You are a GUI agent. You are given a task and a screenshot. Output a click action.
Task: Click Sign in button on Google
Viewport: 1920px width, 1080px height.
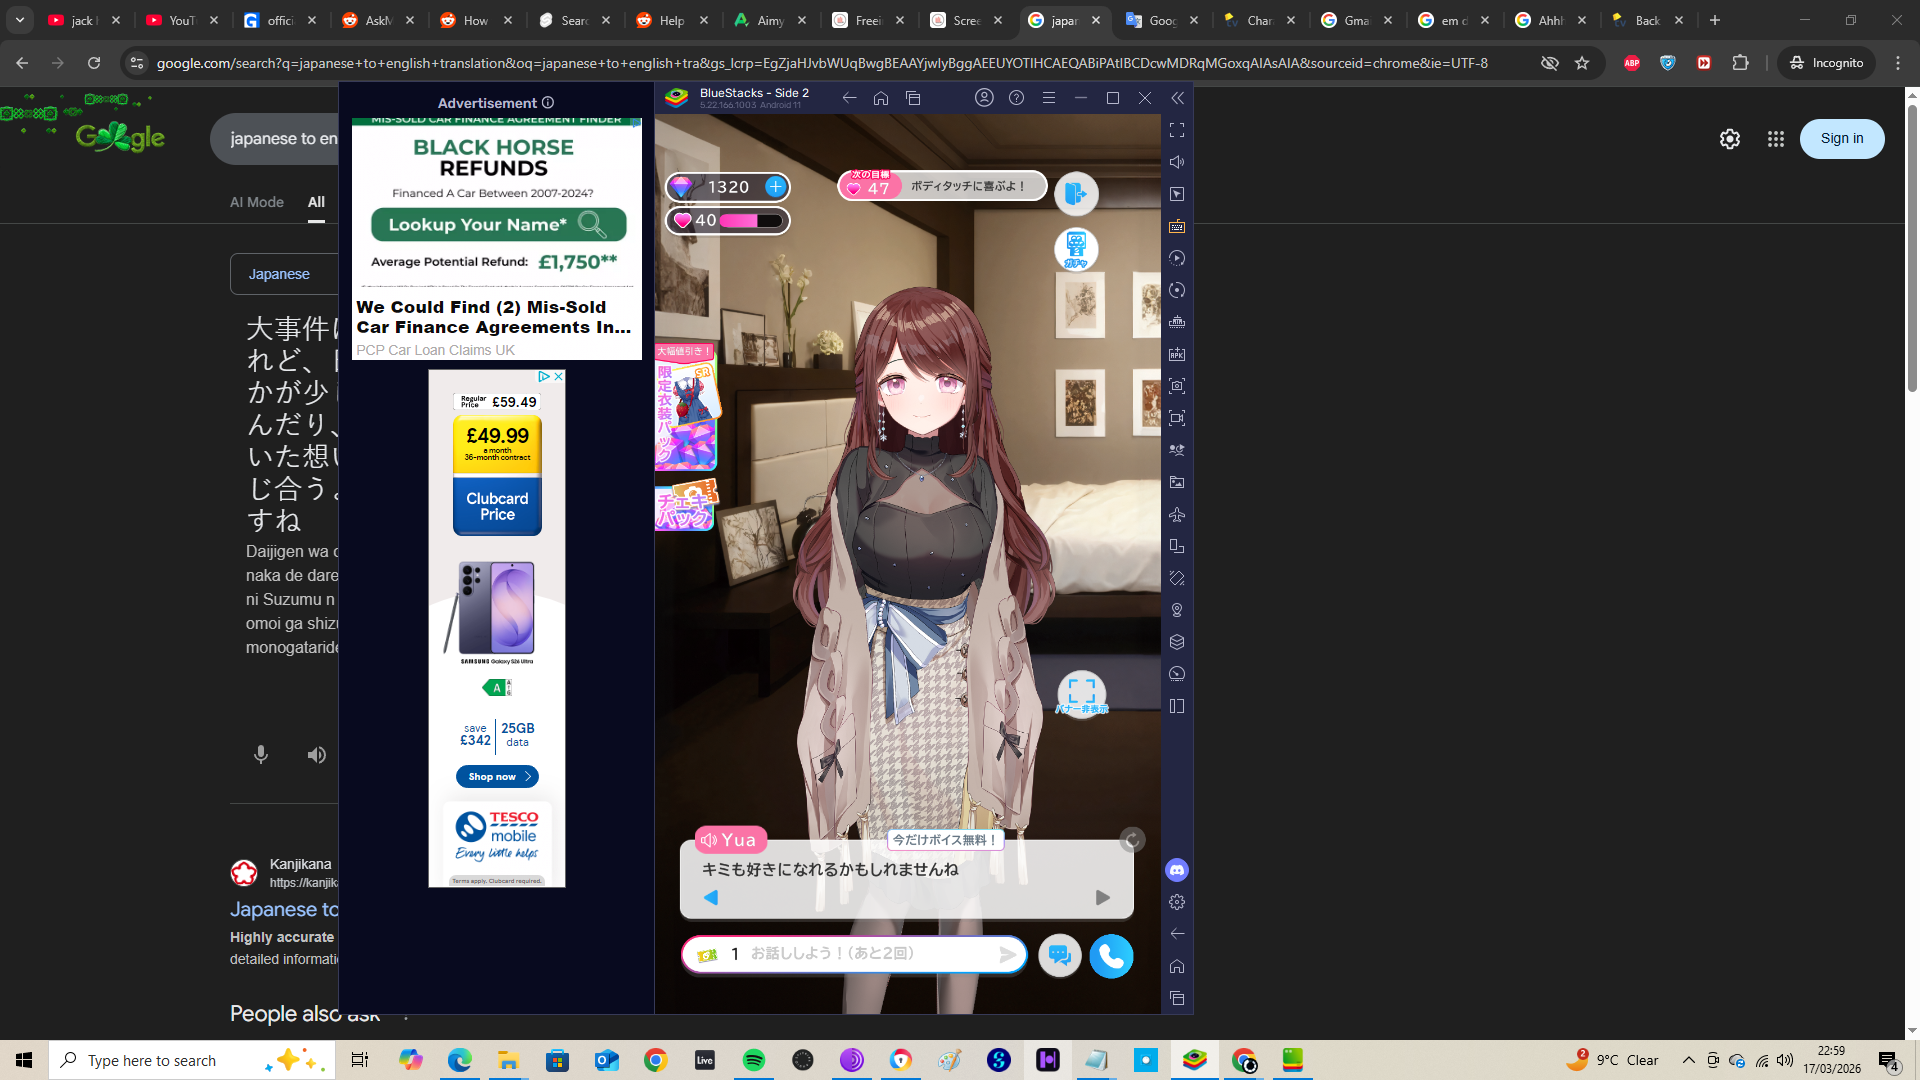(1842, 139)
